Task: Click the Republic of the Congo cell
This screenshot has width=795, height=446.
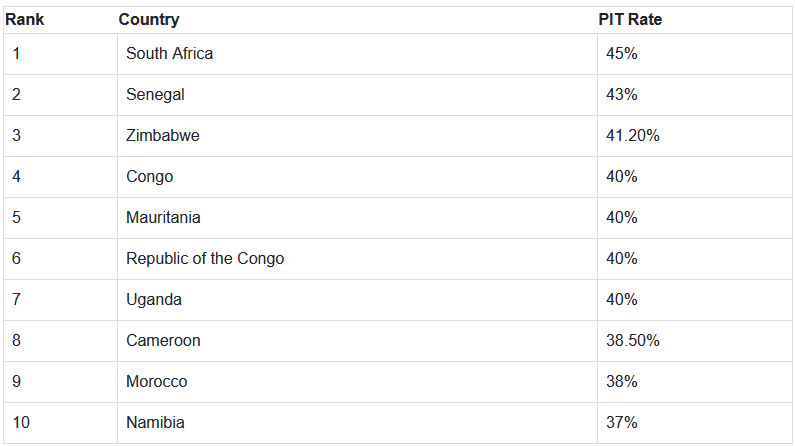Action: point(205,258)
